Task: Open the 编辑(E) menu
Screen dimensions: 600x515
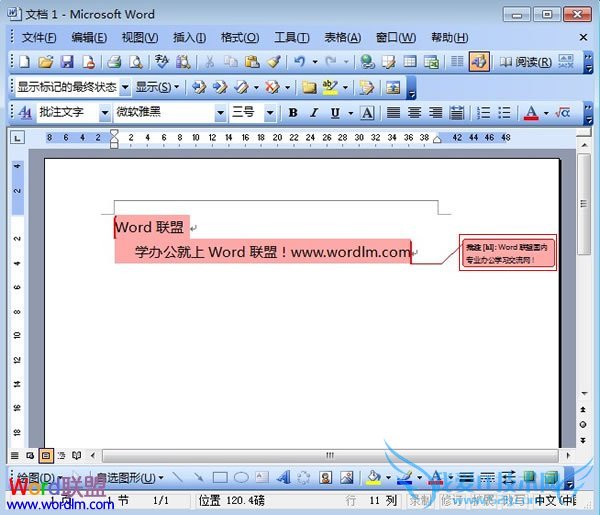Action: (x=89, y=37)
